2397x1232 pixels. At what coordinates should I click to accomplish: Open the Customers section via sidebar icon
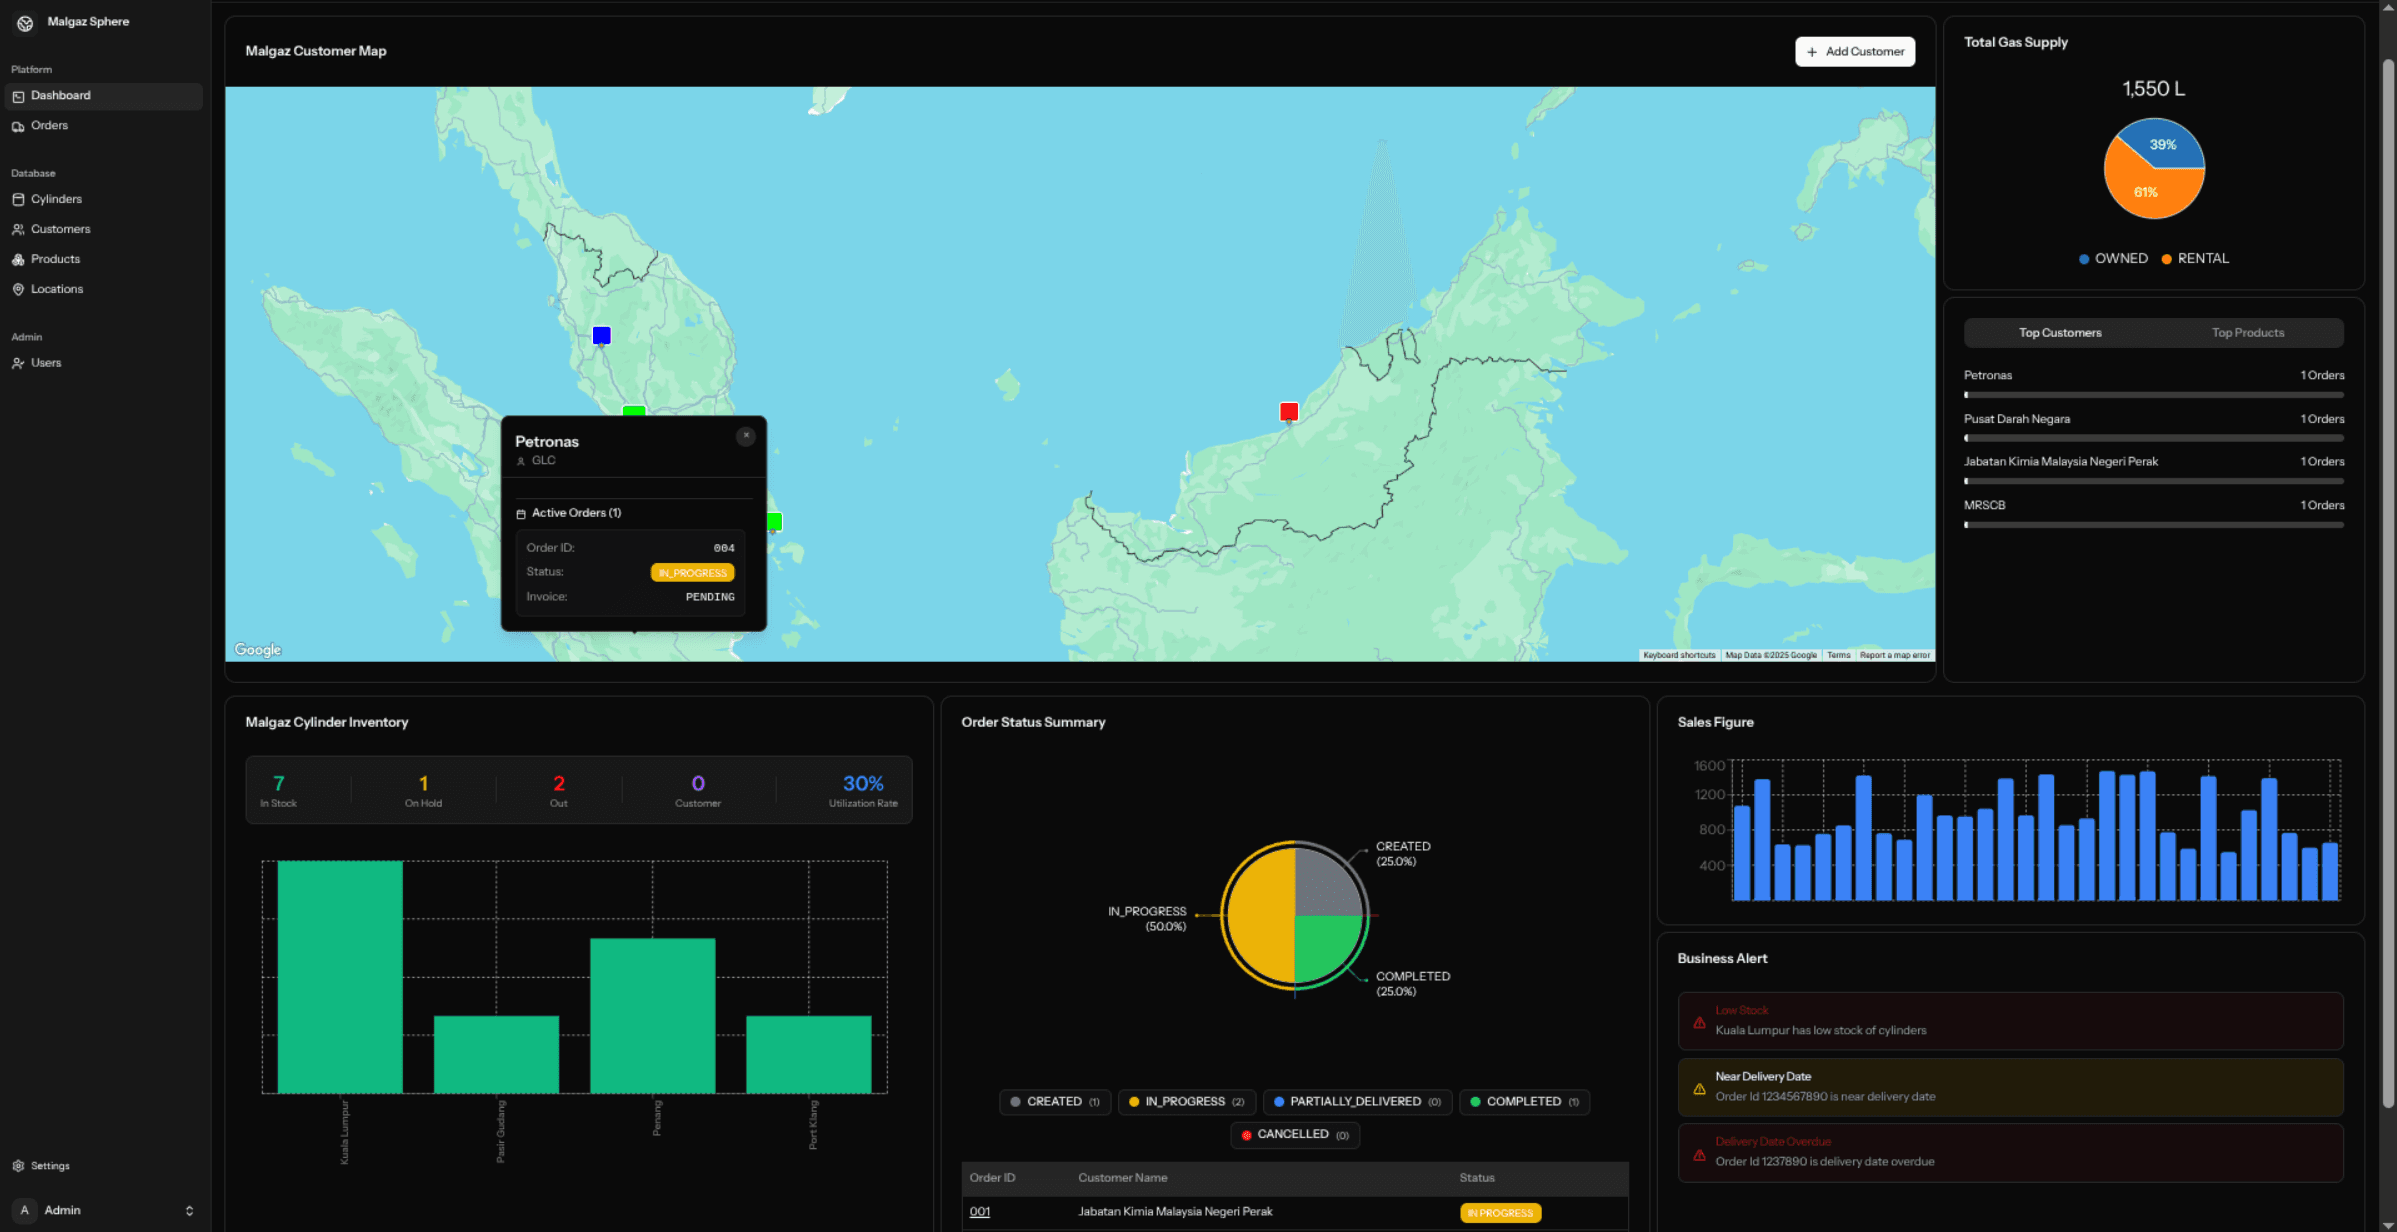pos(19,229)
